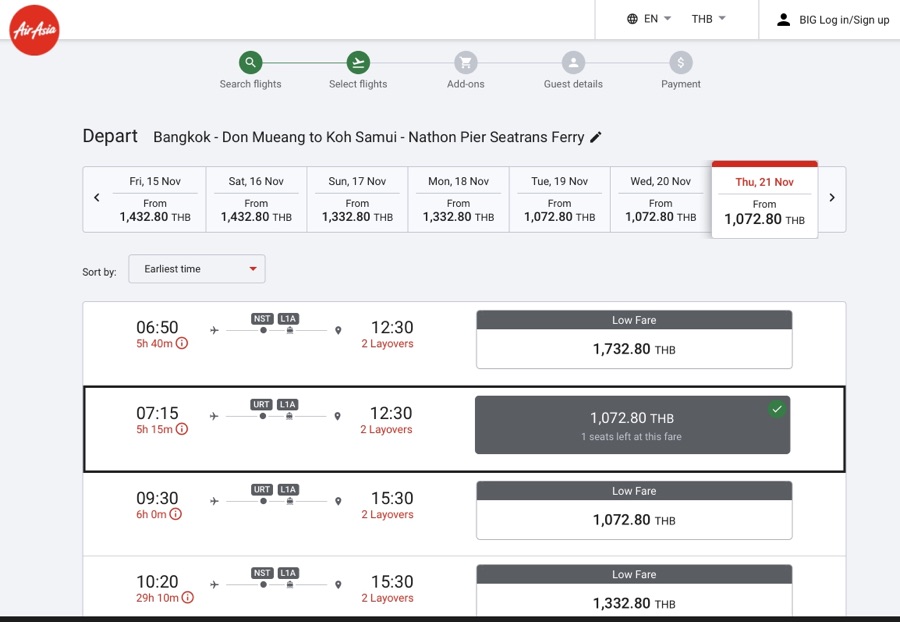This screenshot has height=622, width=900.
Task: Open the EN language dropdown
Action: (657, 19)
